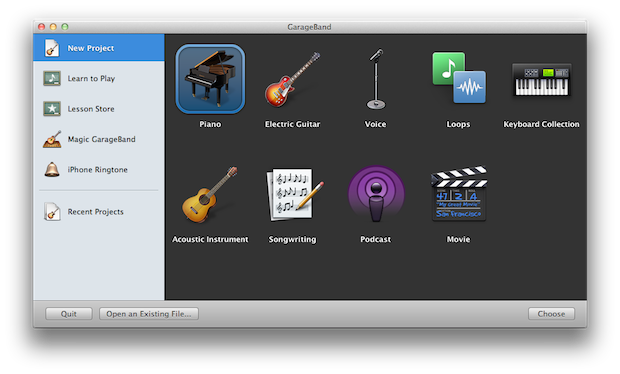Open the New Project section
The image size is (620, 374).
point(99,47)
